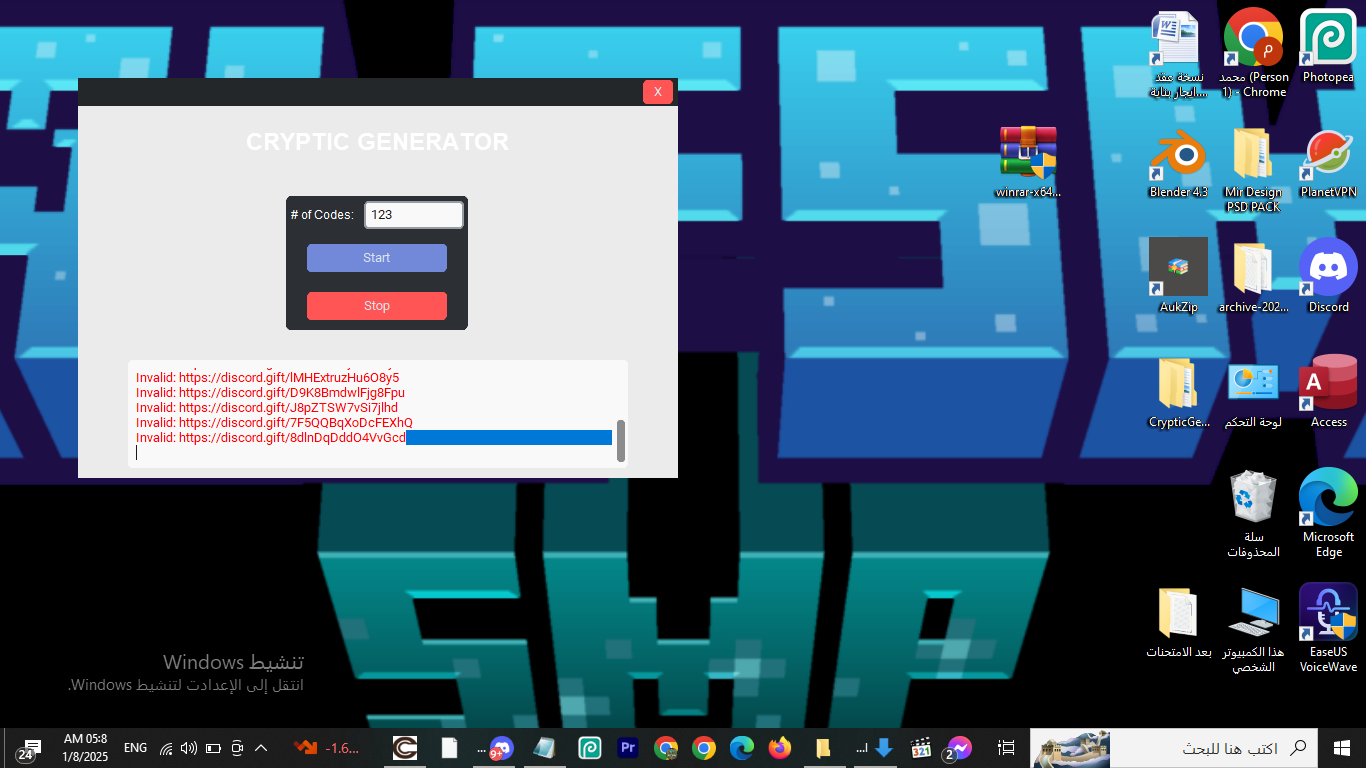Click the stock ticker -1.6 taskbar widget
The height and width of the screenshot is (768, 1366).
[x=328, y=748]
